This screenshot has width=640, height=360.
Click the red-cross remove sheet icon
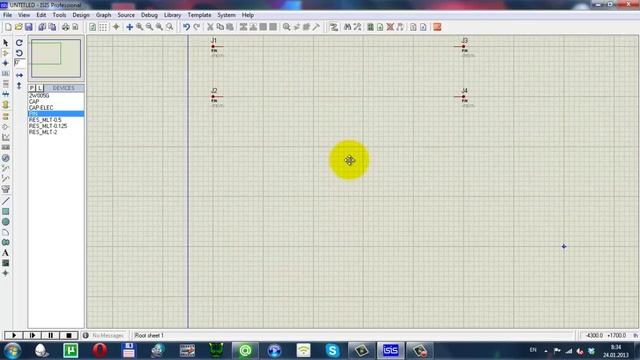point(390,27)
